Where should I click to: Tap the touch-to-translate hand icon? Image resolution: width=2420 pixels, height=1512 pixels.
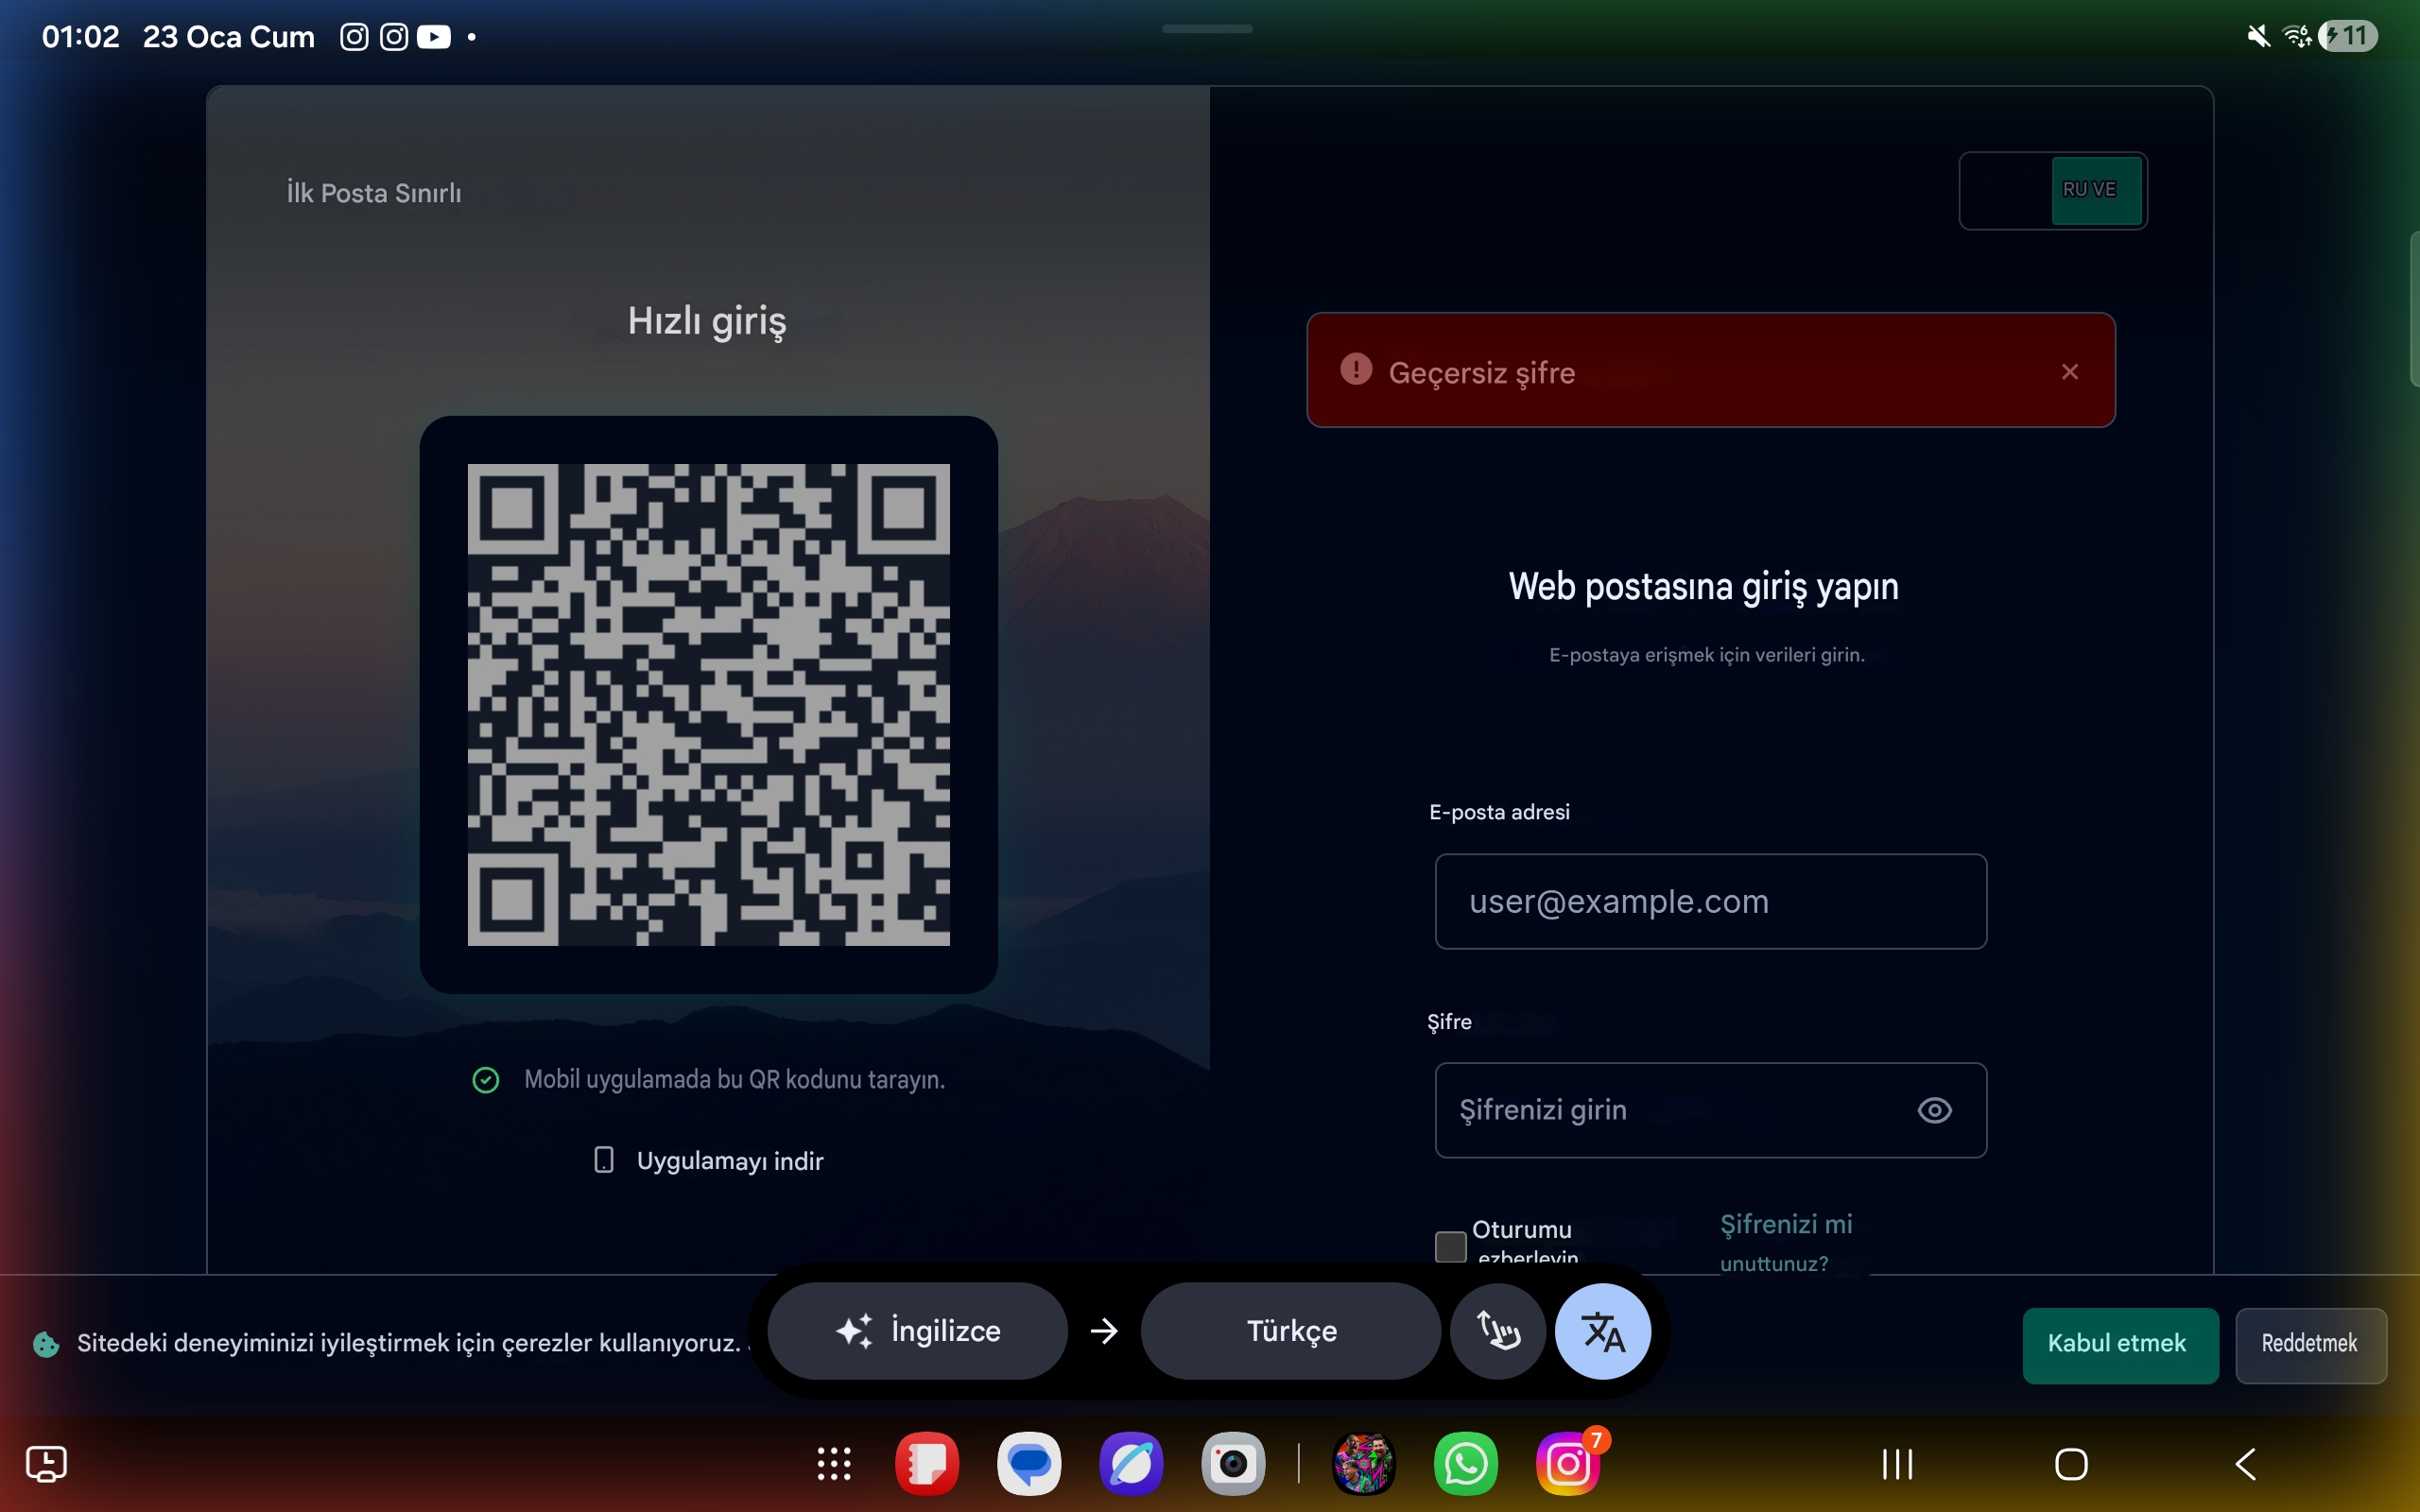tap(1498, 1331)
